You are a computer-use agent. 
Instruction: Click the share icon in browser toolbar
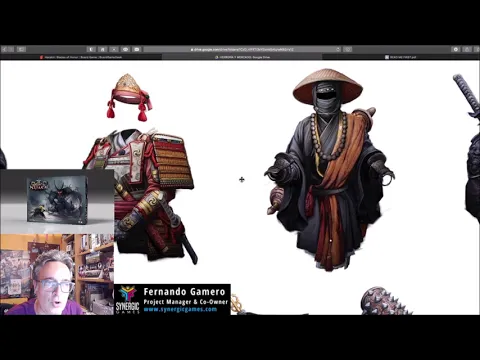[467, 49]
